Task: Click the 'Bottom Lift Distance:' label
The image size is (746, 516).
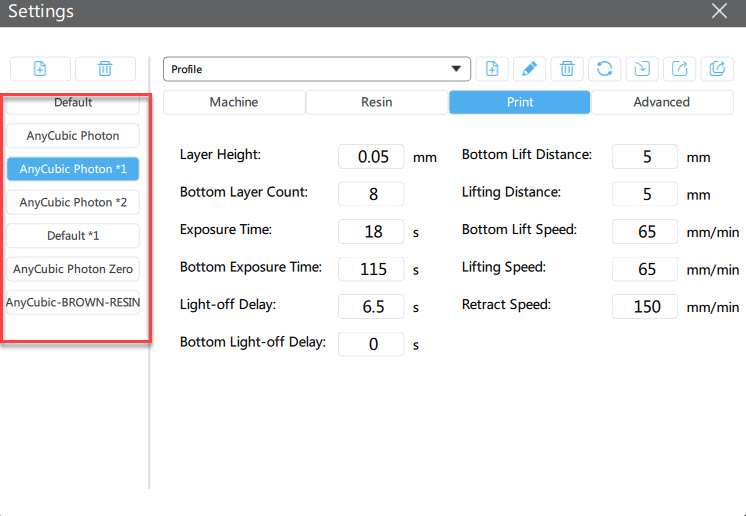Action: (527, 155)
